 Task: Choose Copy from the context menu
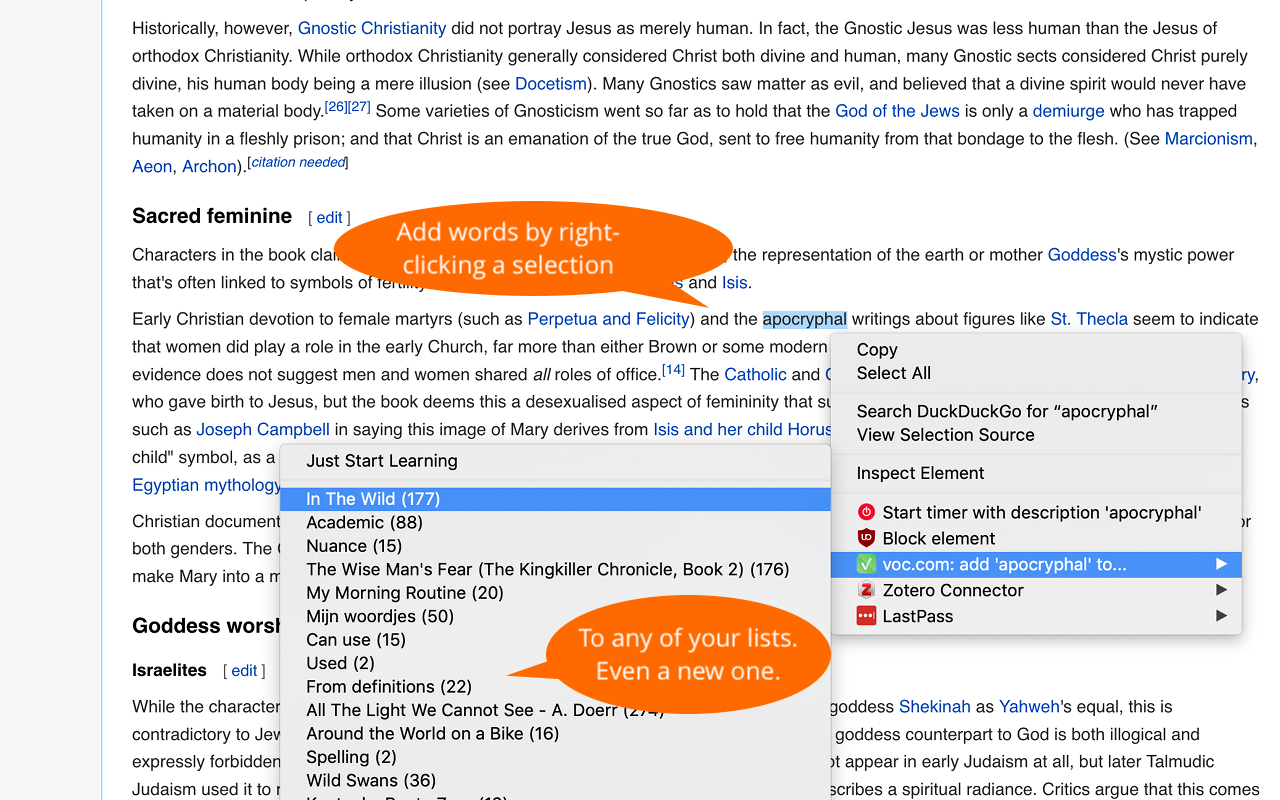pos(1036,350)
